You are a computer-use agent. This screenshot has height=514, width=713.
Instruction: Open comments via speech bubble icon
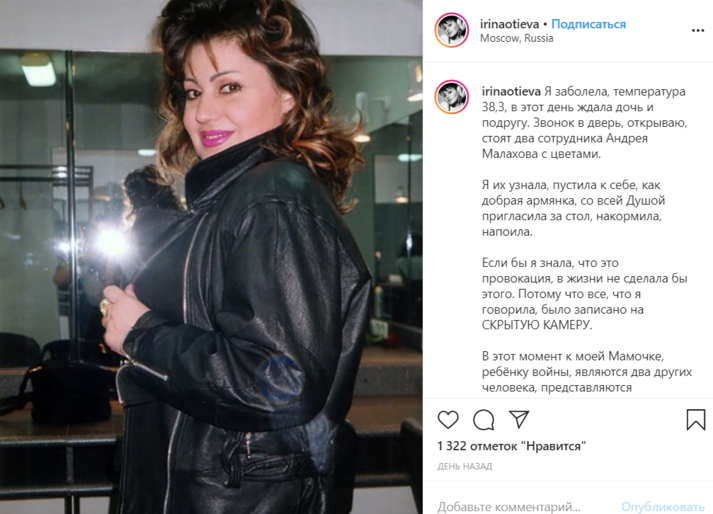(x=483, y=419)
